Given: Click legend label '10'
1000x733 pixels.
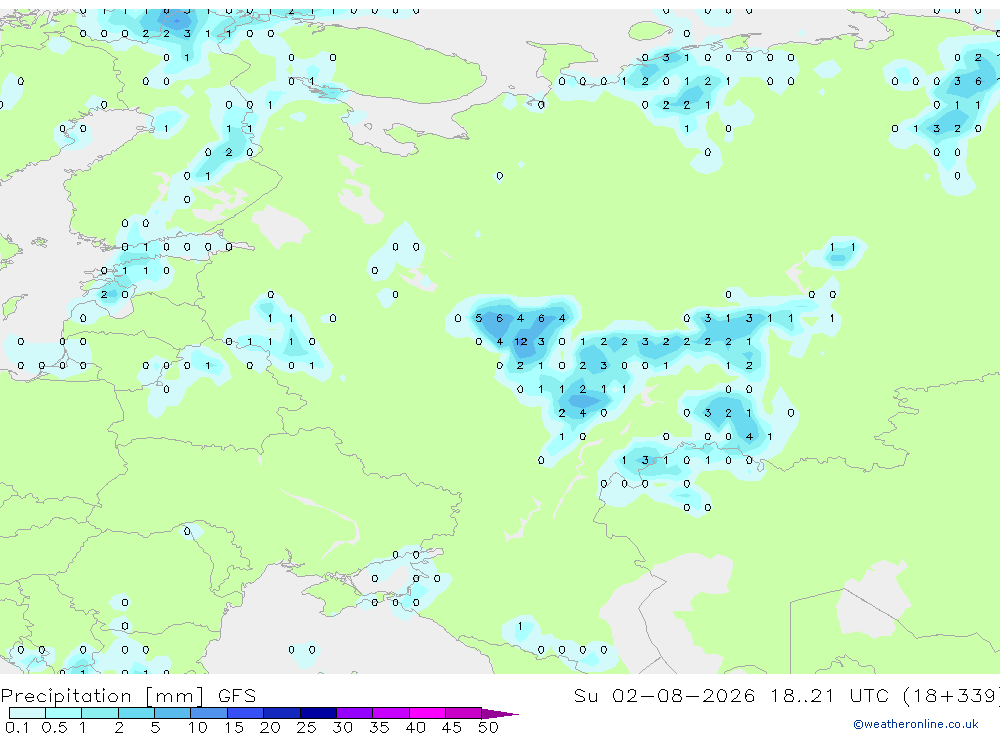Looking at the screenshot, I should [x=198, y=727].
